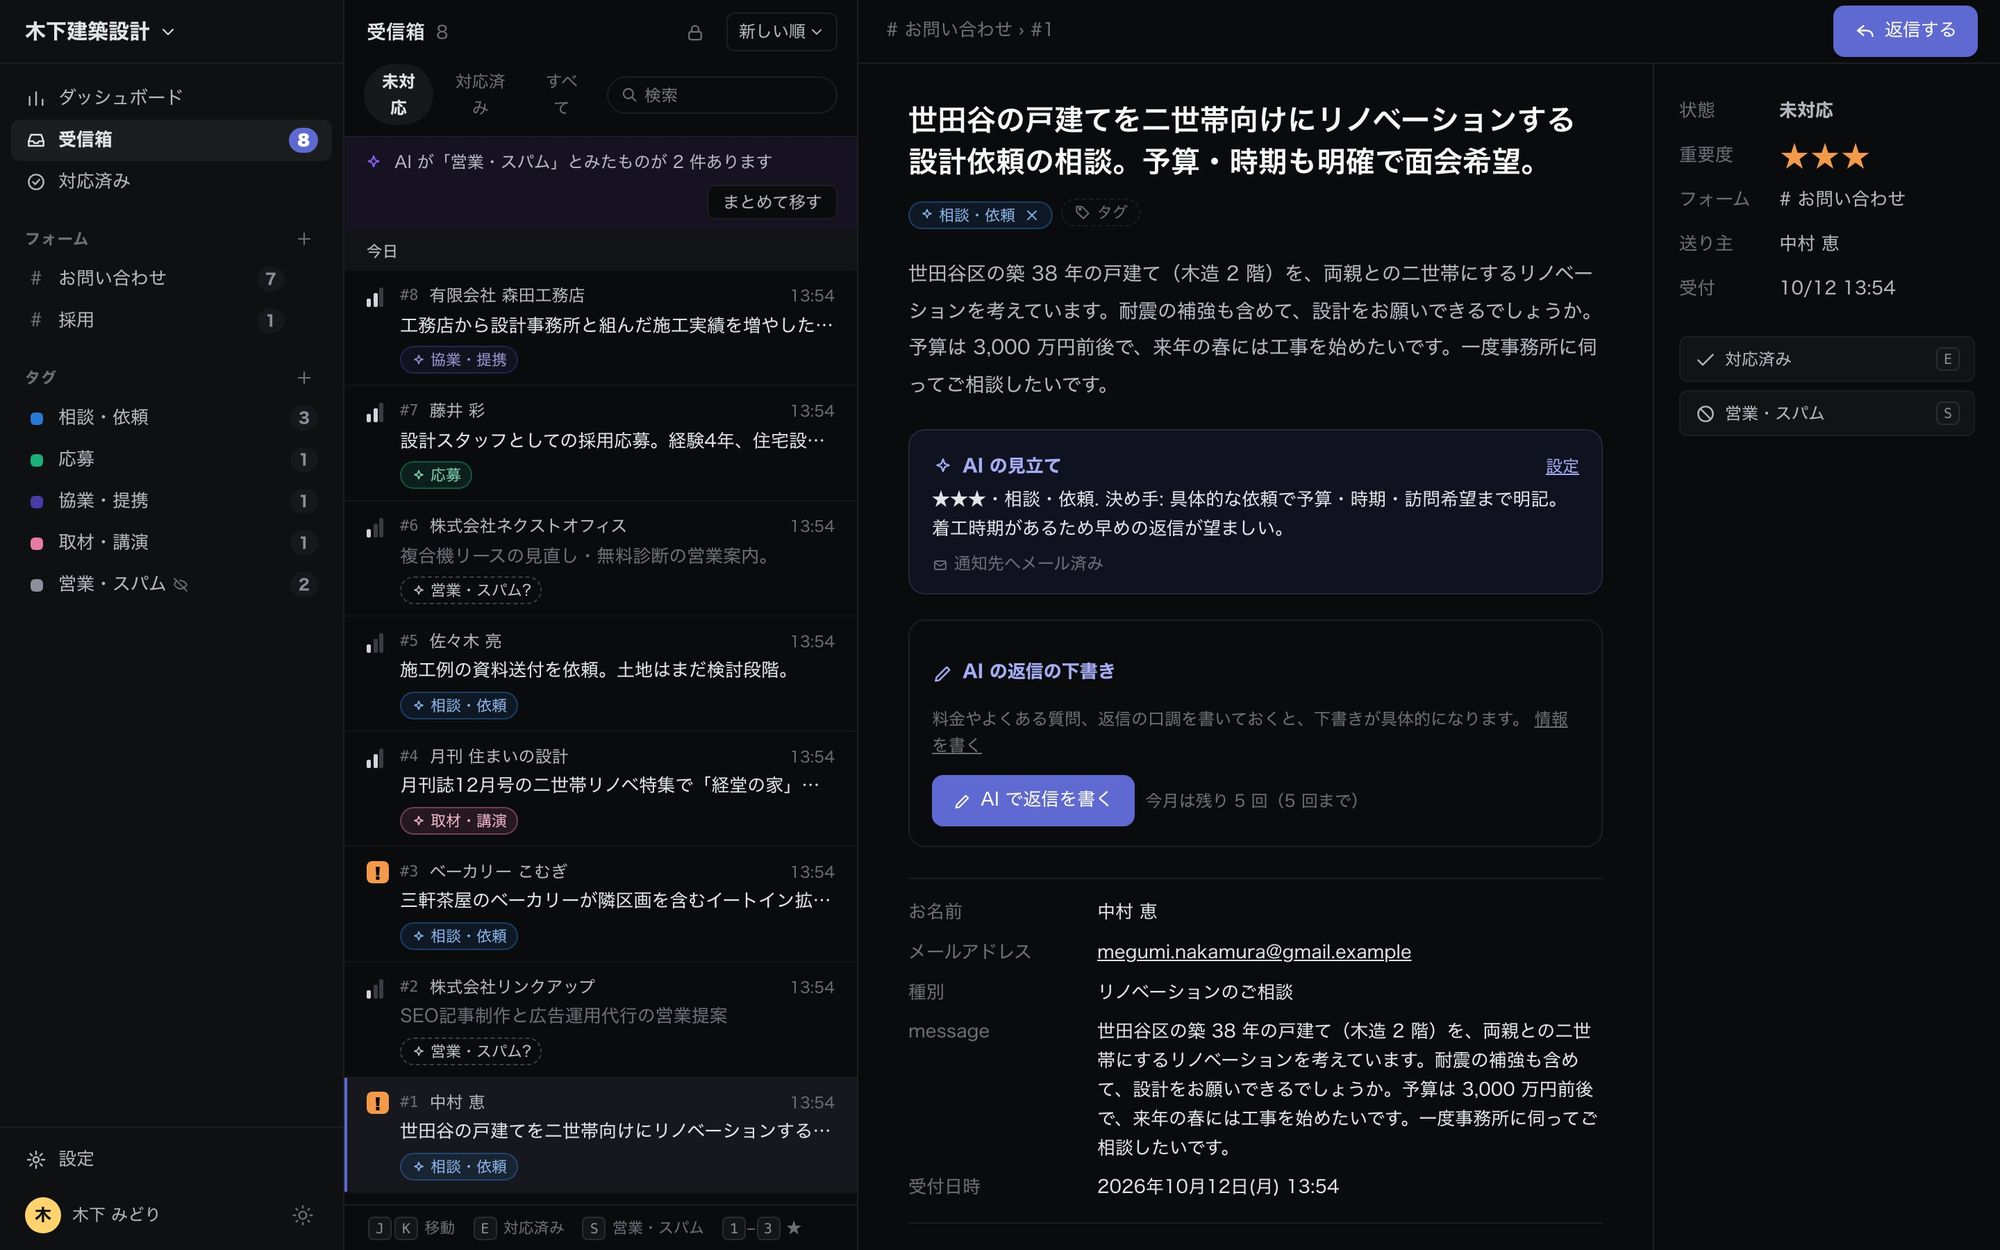Click the 返信する reply button
This screenshot has width=2000, height=1250.
coord(1905,31)
